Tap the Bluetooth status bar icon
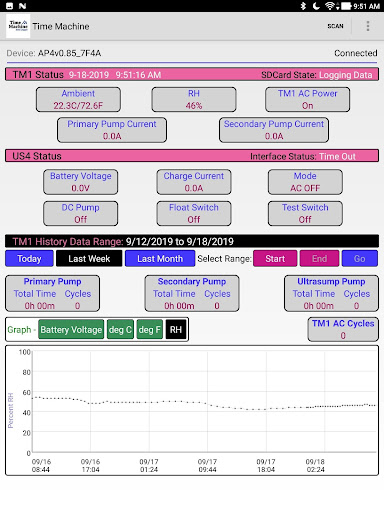384x512 pixels. pyautogui.click(x=303, y=6)
